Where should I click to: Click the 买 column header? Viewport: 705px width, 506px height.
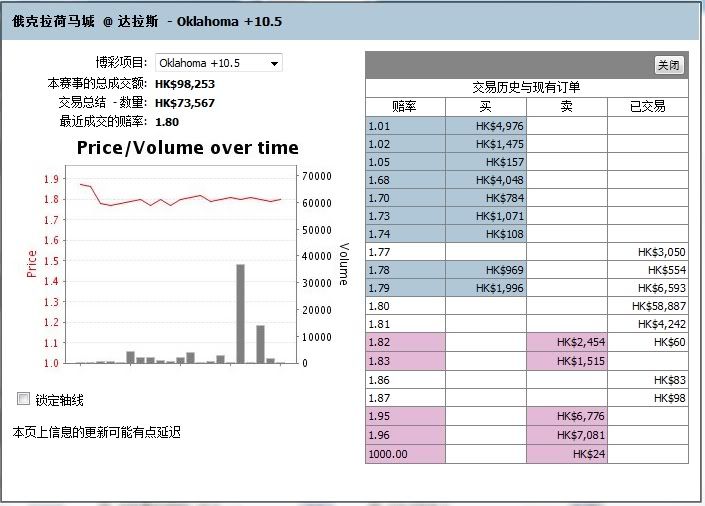click(x=486, y=106)
